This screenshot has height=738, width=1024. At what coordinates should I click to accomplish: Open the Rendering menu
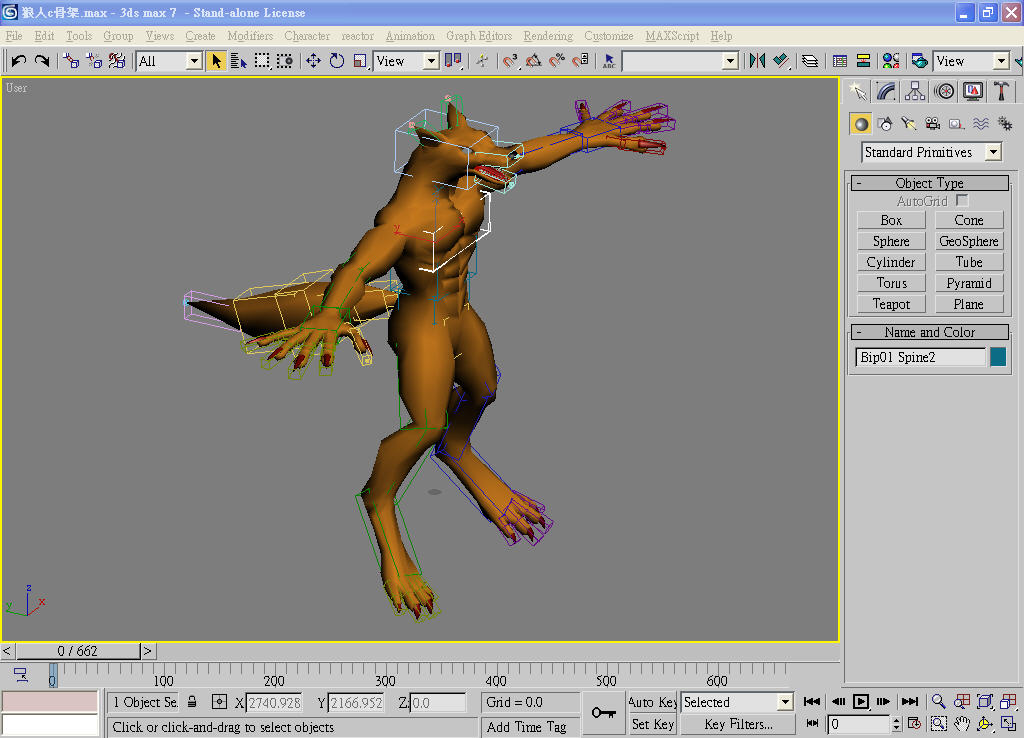(548, 36)
